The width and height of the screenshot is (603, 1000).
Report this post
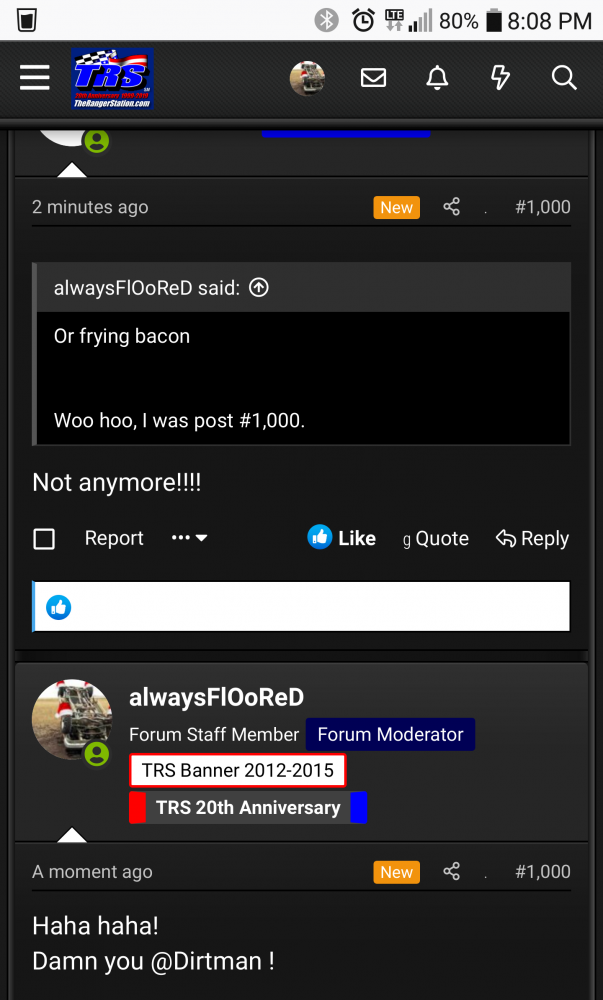114,538
